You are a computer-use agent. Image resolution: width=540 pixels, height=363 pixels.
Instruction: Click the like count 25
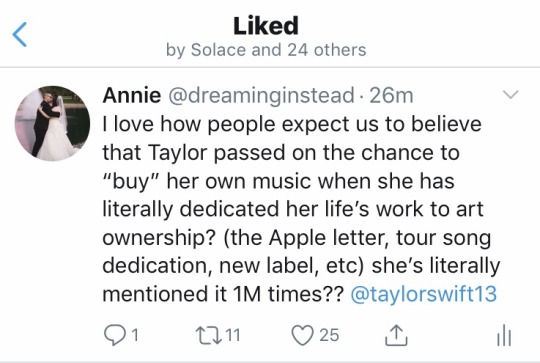click(x=329, y=335)
